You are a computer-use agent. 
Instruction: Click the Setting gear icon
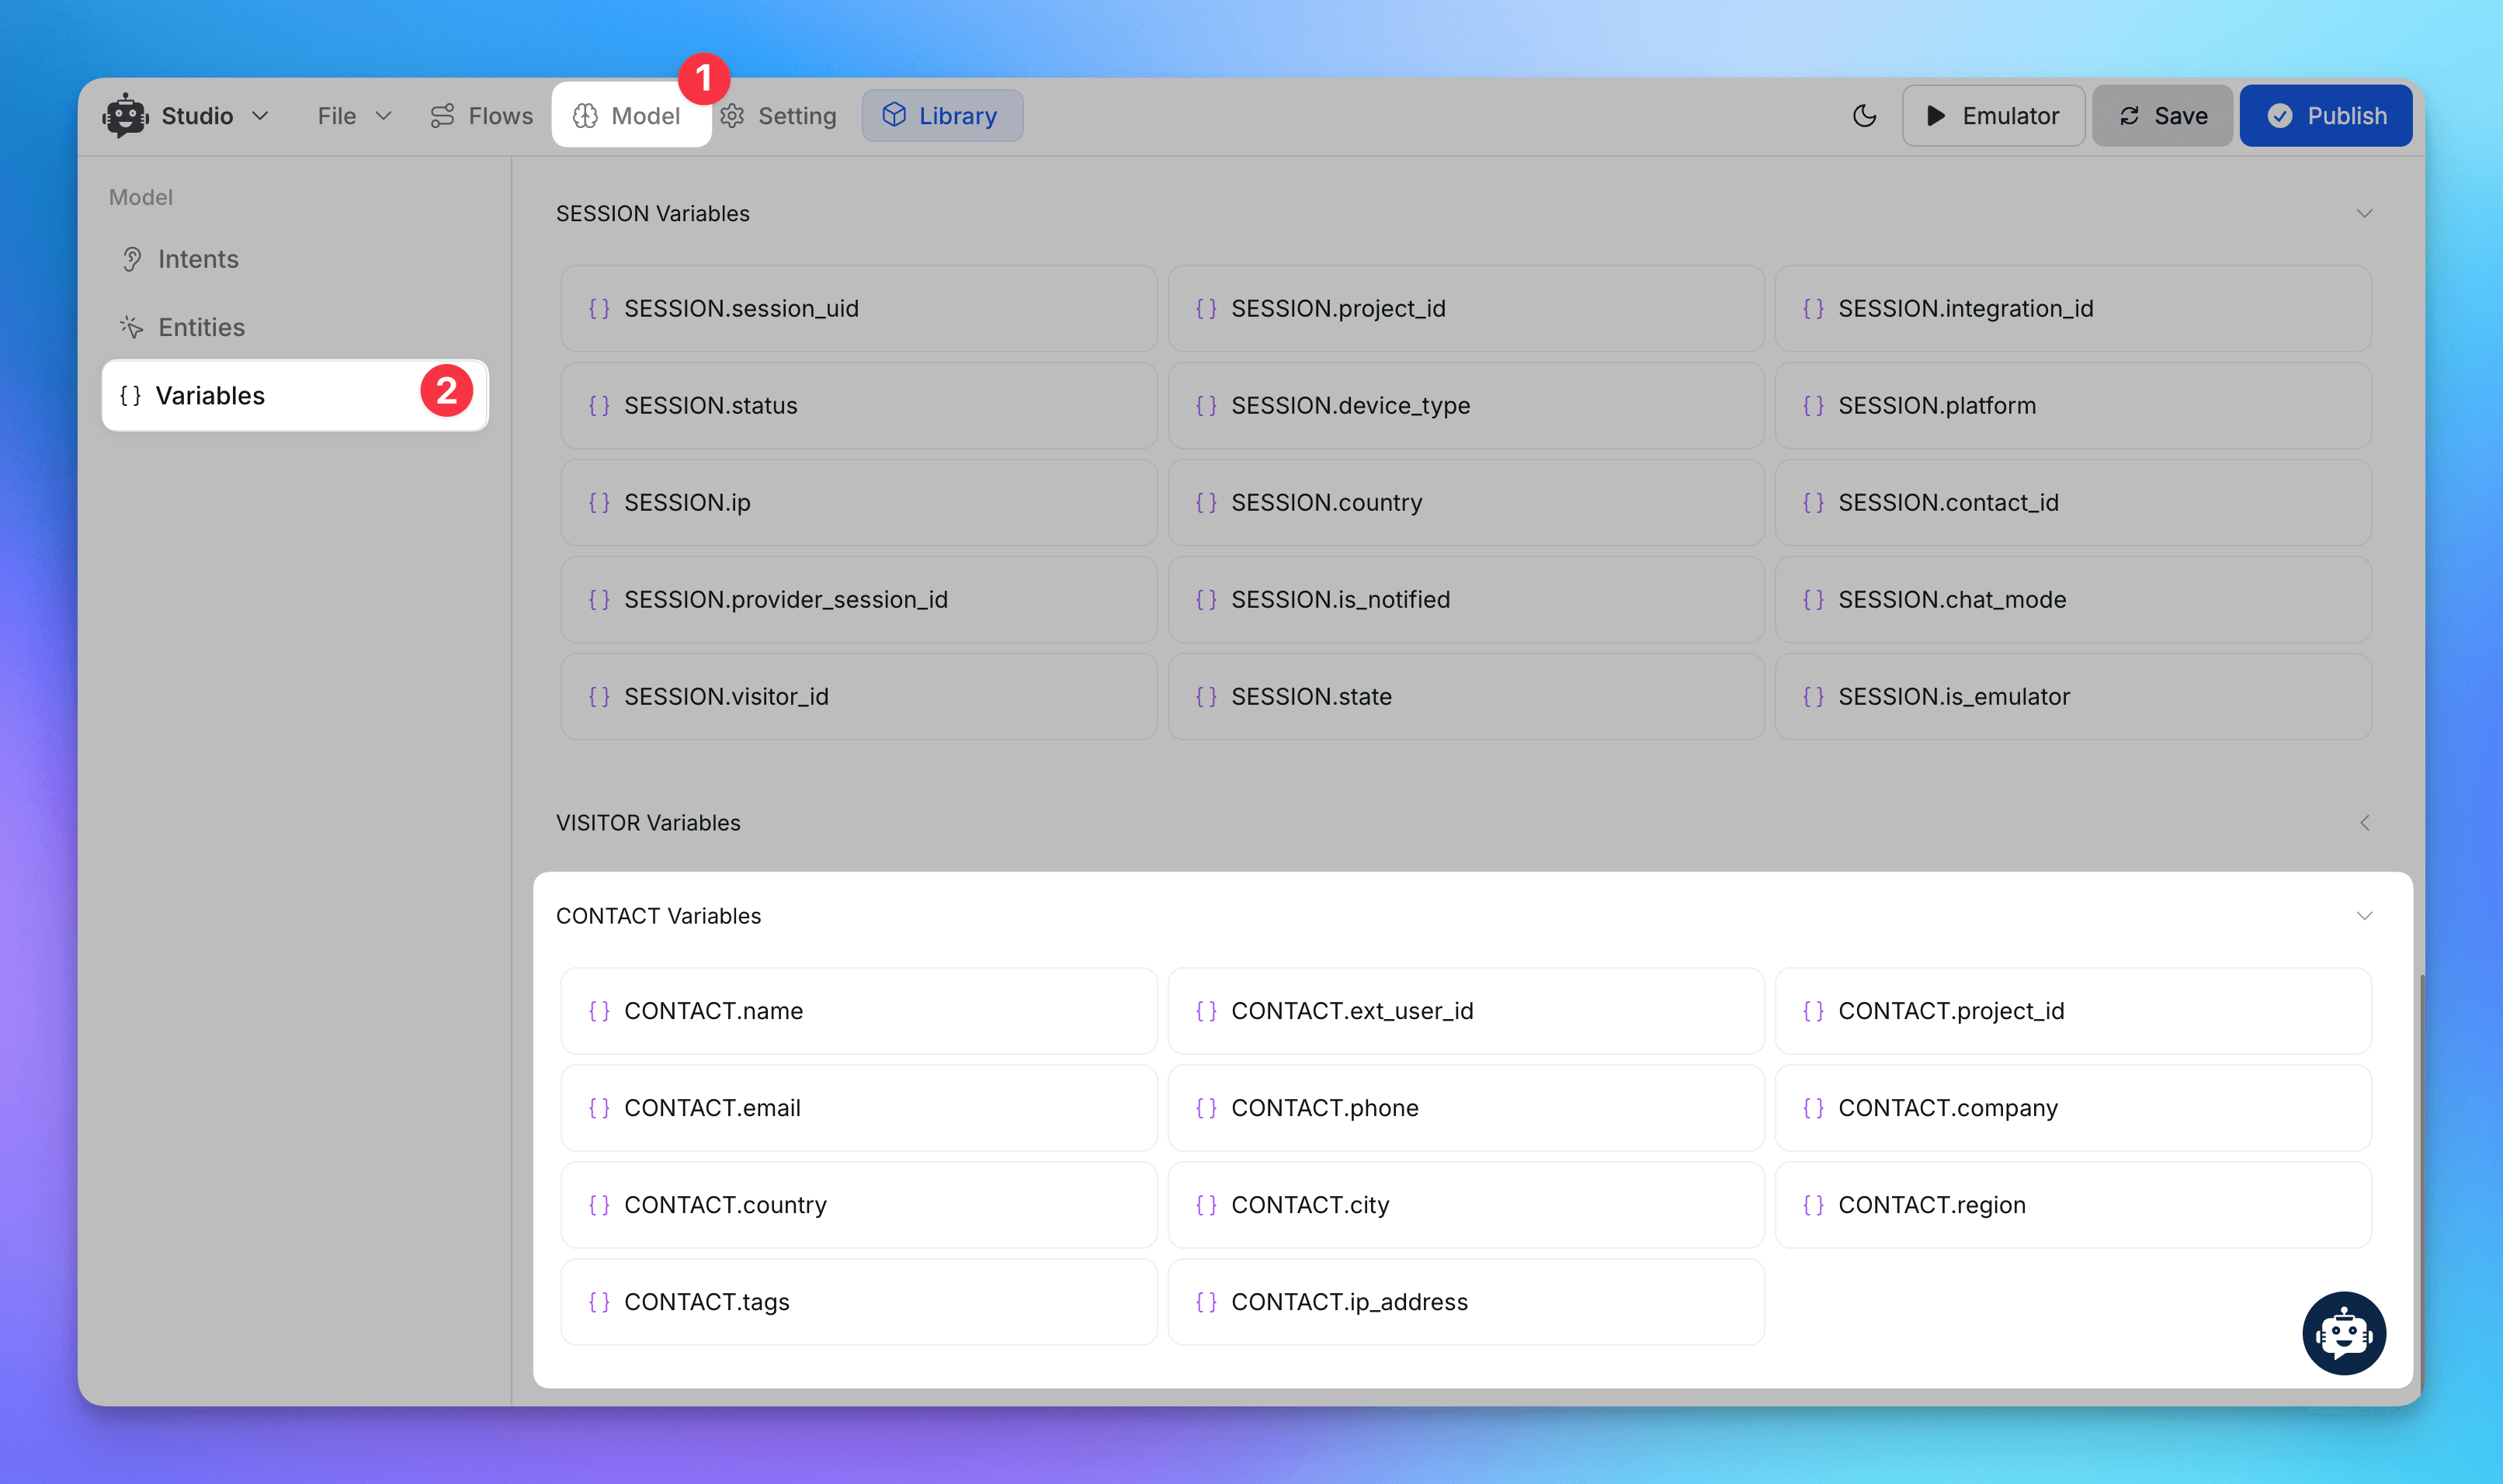coord(732,116)
